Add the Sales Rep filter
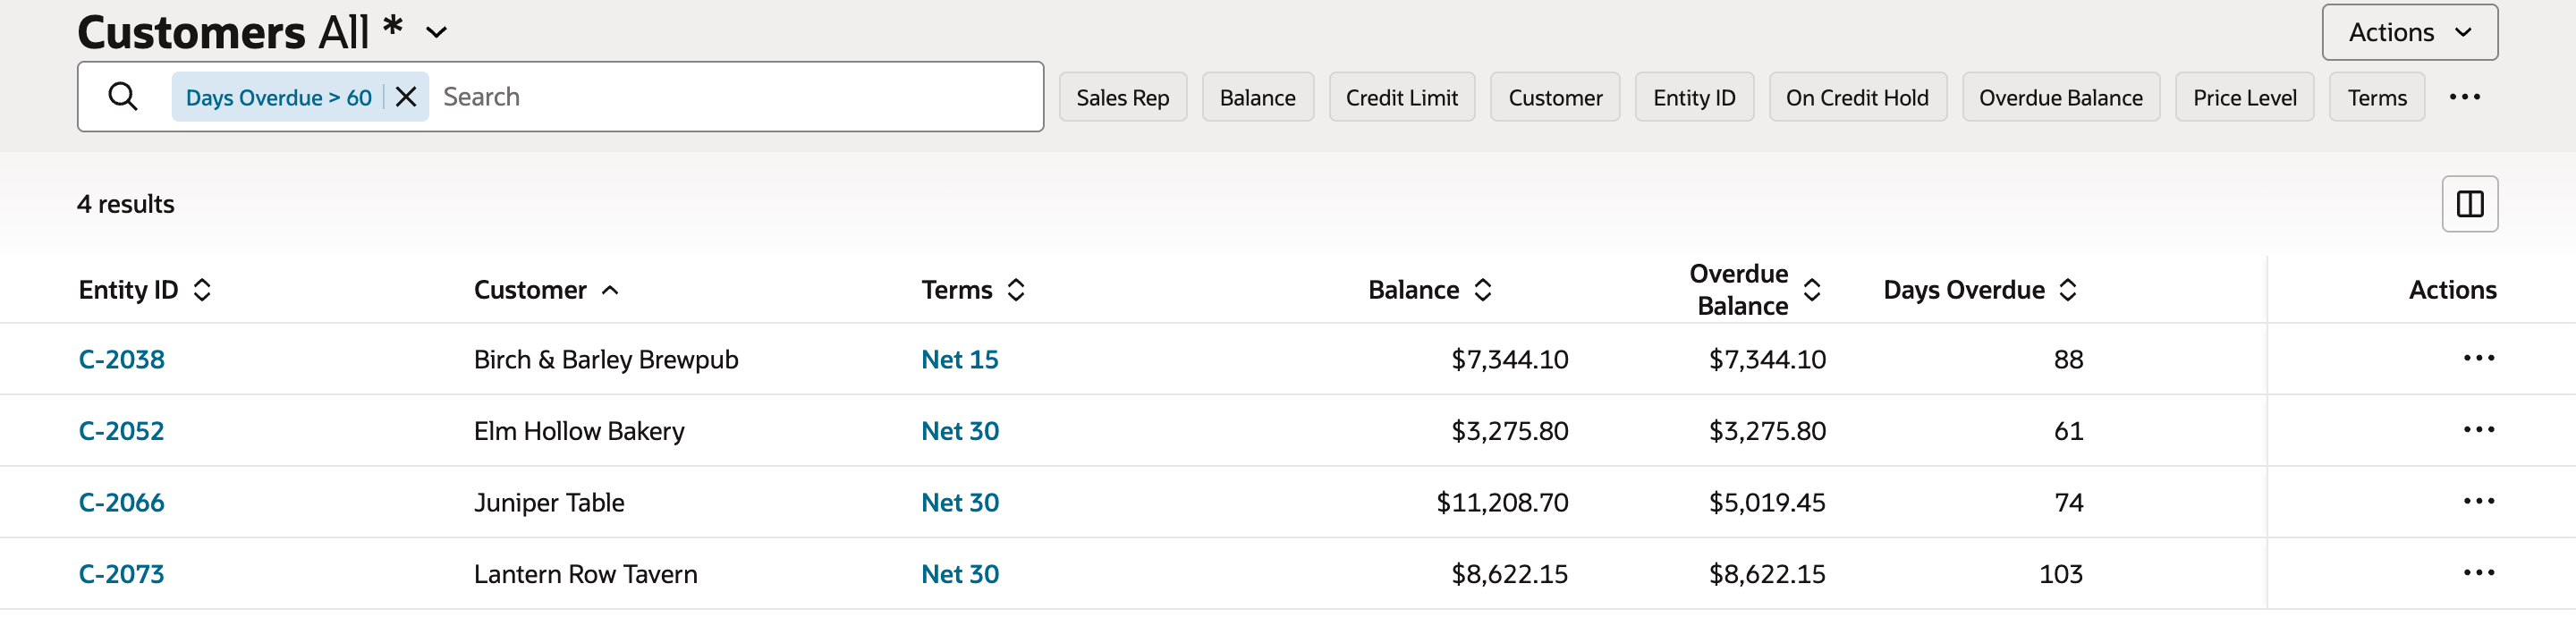 (x=1122, y=98)
